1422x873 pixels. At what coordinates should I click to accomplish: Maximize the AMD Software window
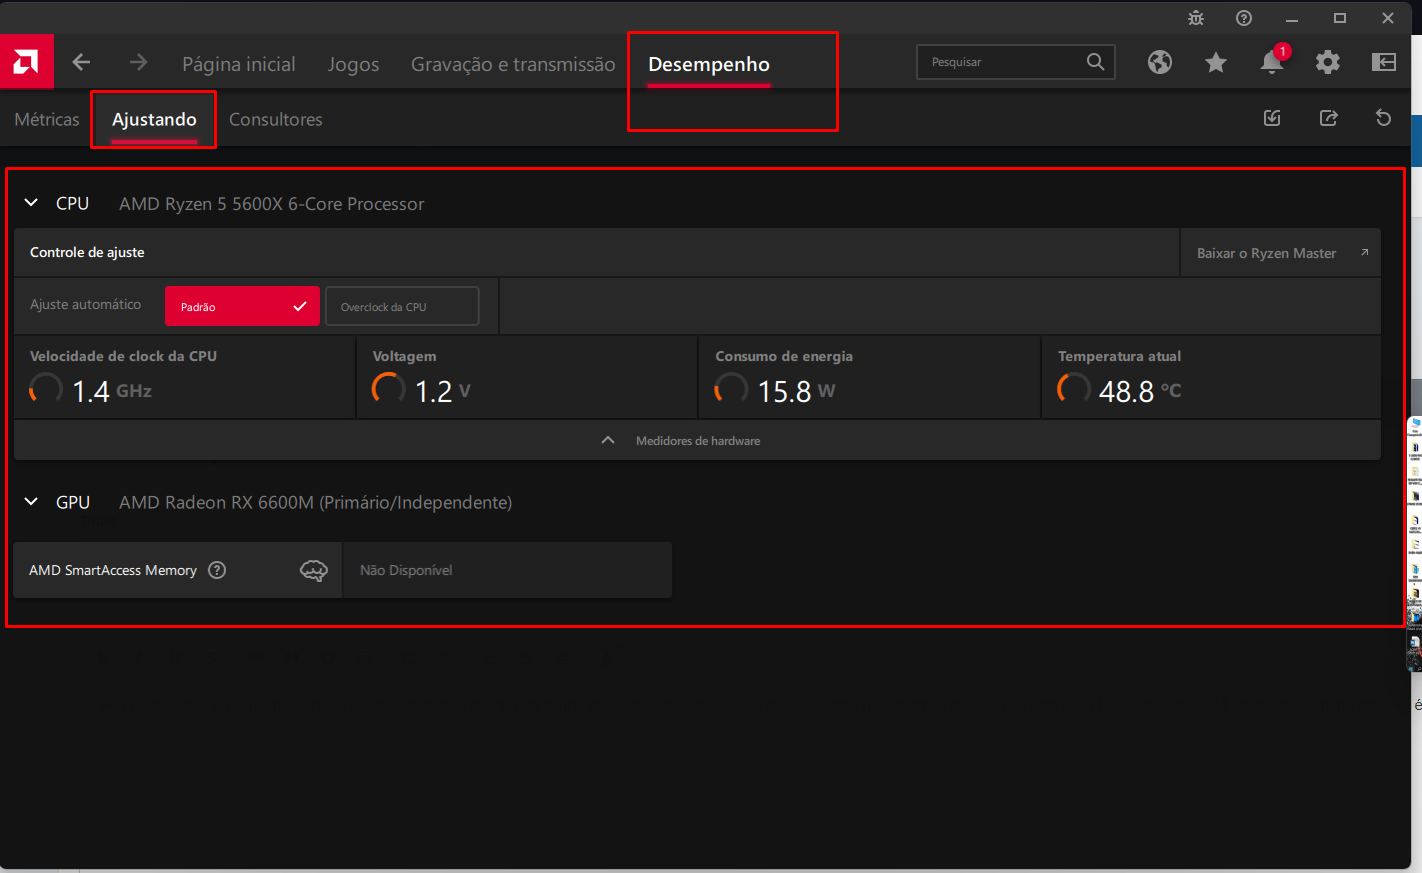coord(1340,18)
